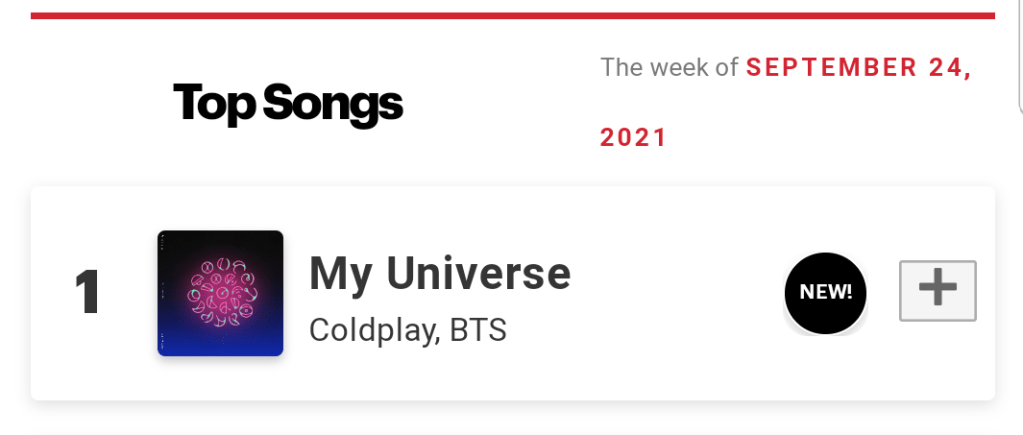Click the rank number 1

[88, 293]
